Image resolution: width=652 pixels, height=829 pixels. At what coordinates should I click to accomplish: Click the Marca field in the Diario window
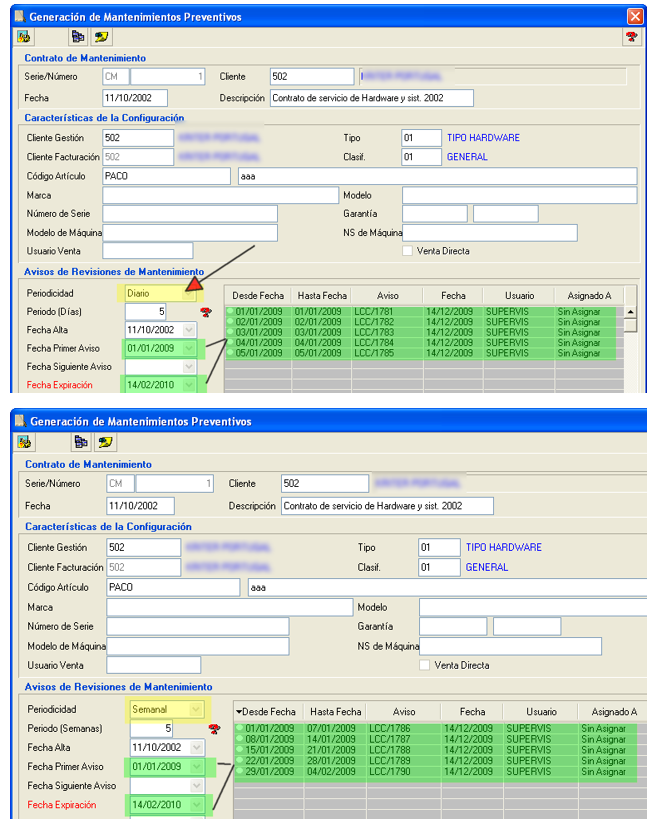[220, 195]
